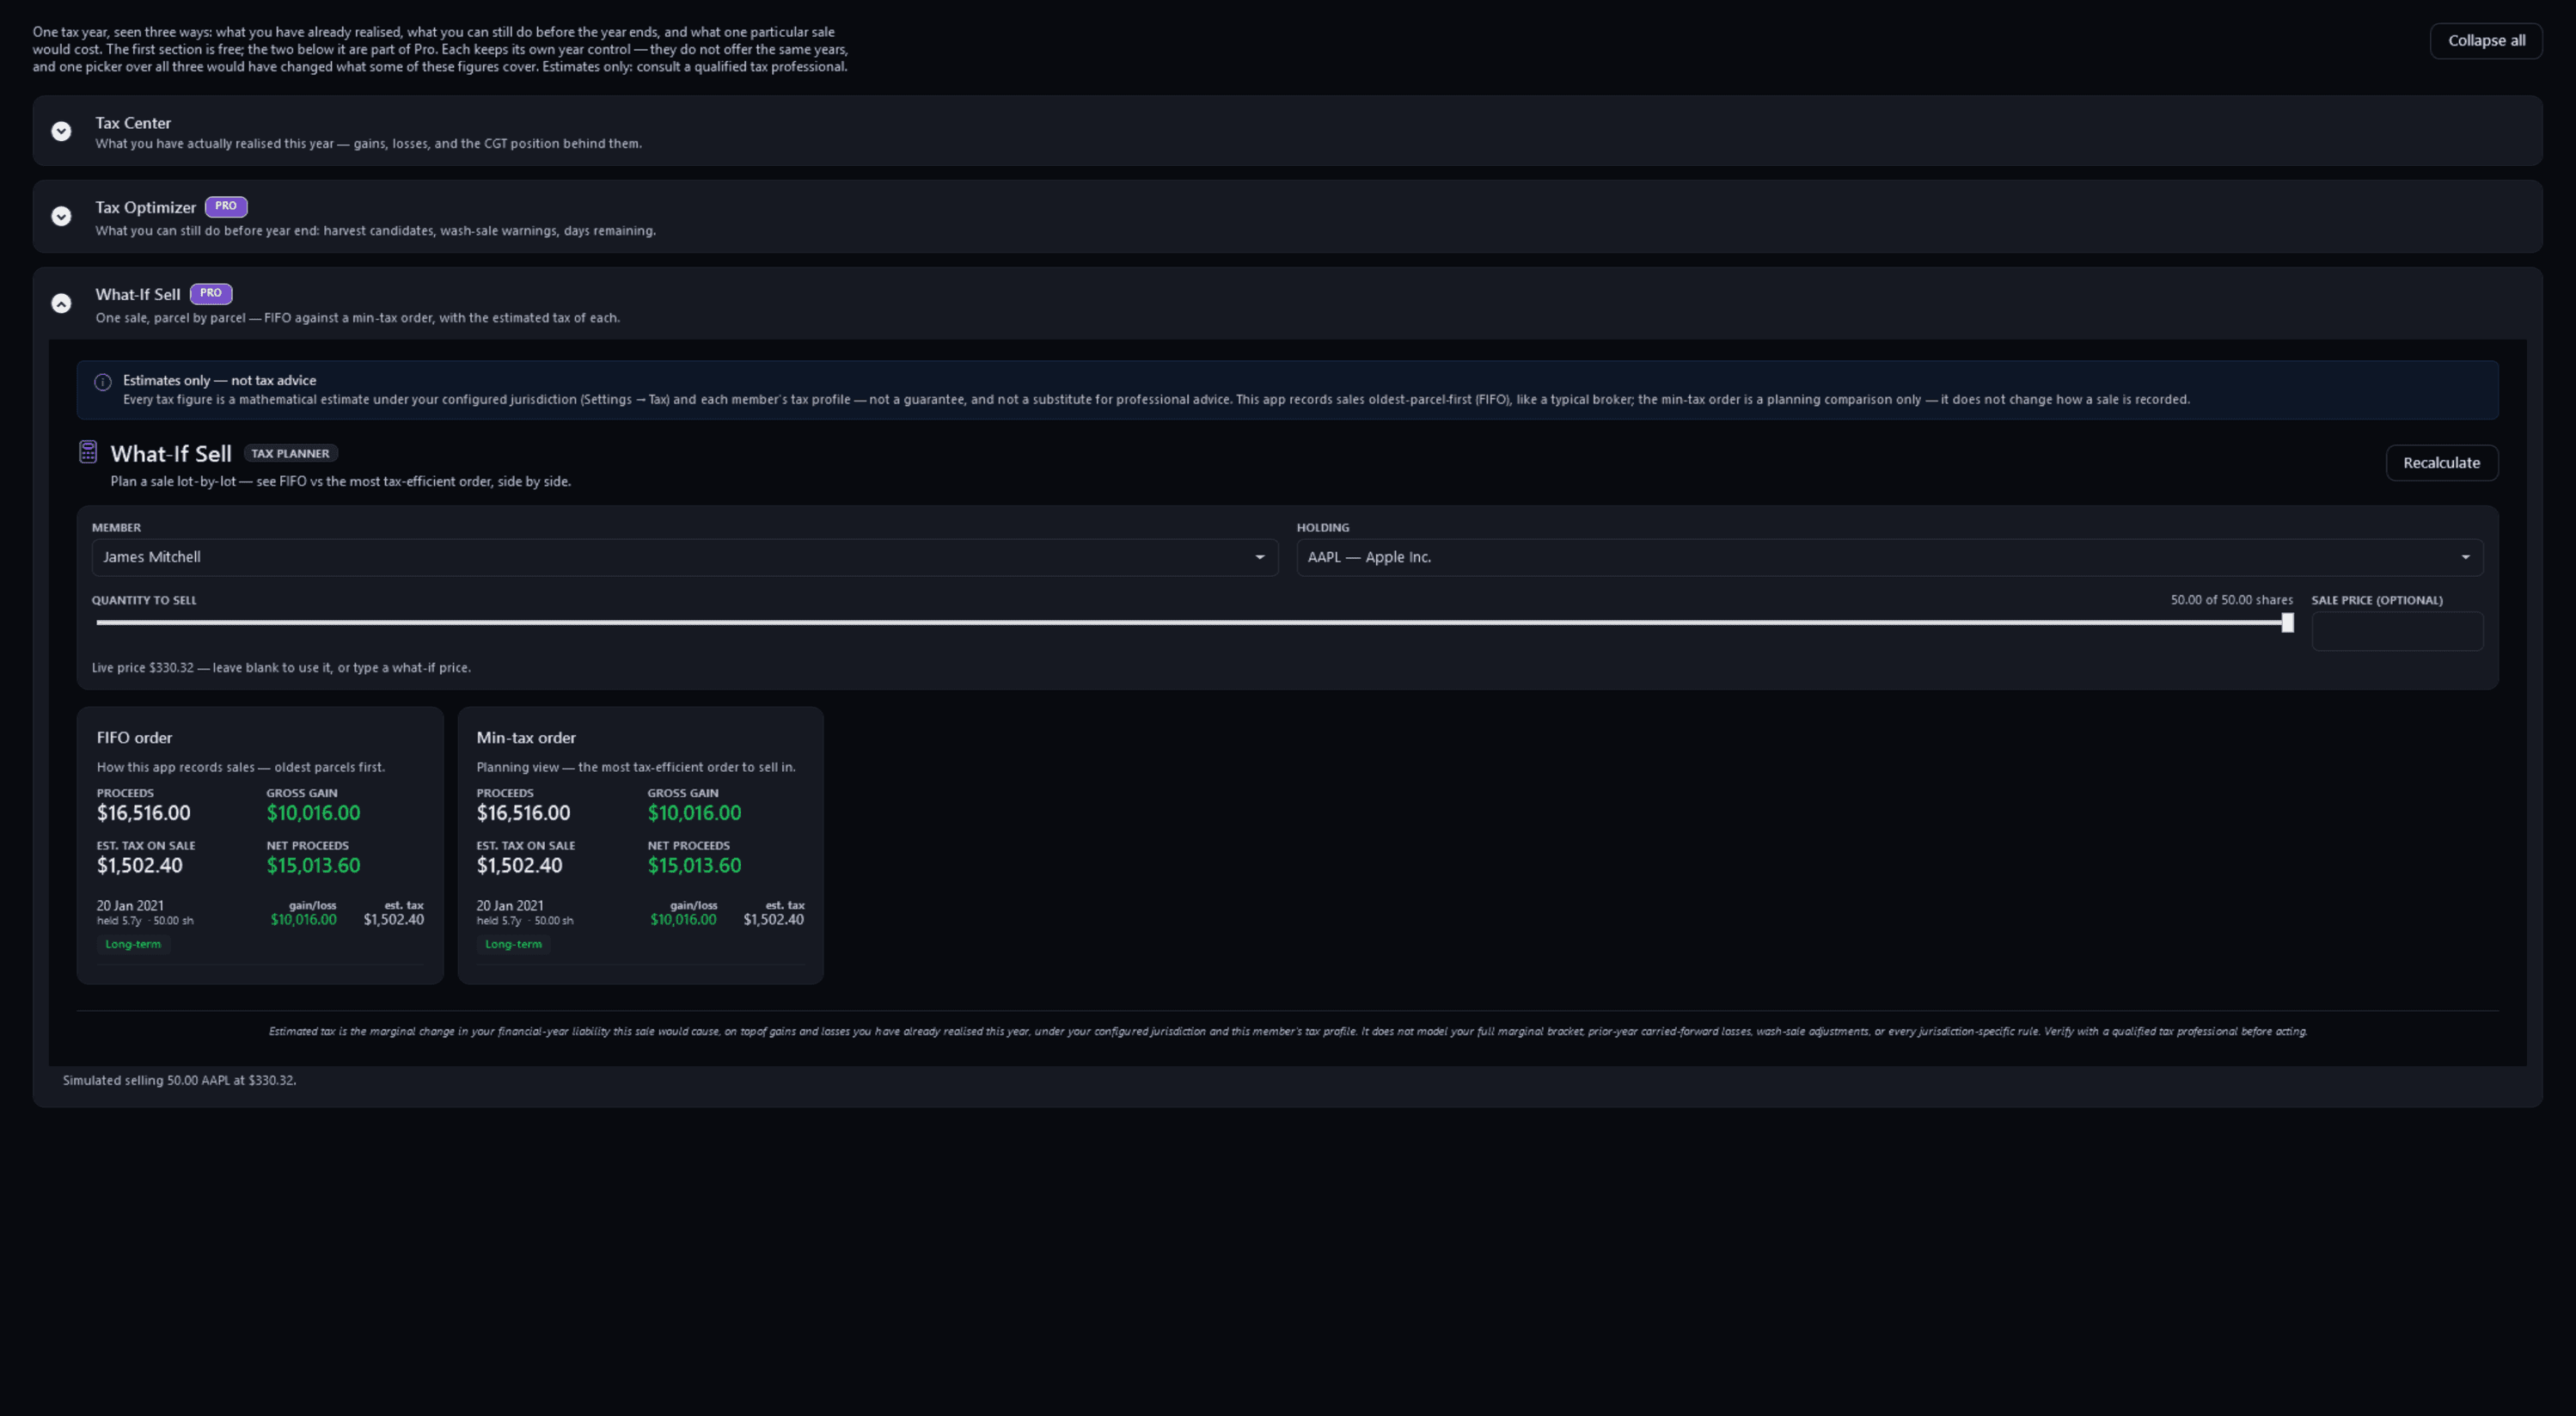
Task: Click the PRO badge beside Tax Optimizer
Action: [226, 206]
